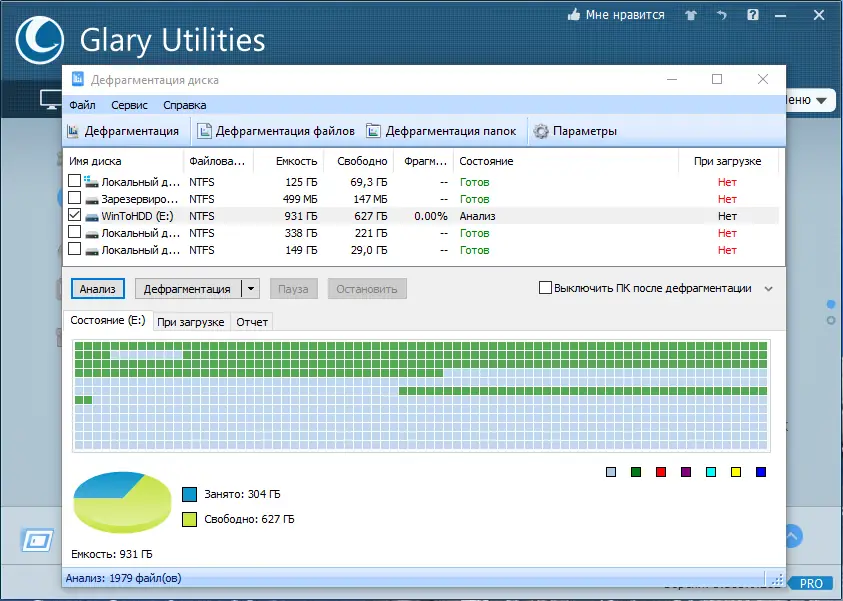This screenshot has height=601, width=843.
Task: Switch to Отчет tab
Action: pyautogui.click(x=252, y=322)
